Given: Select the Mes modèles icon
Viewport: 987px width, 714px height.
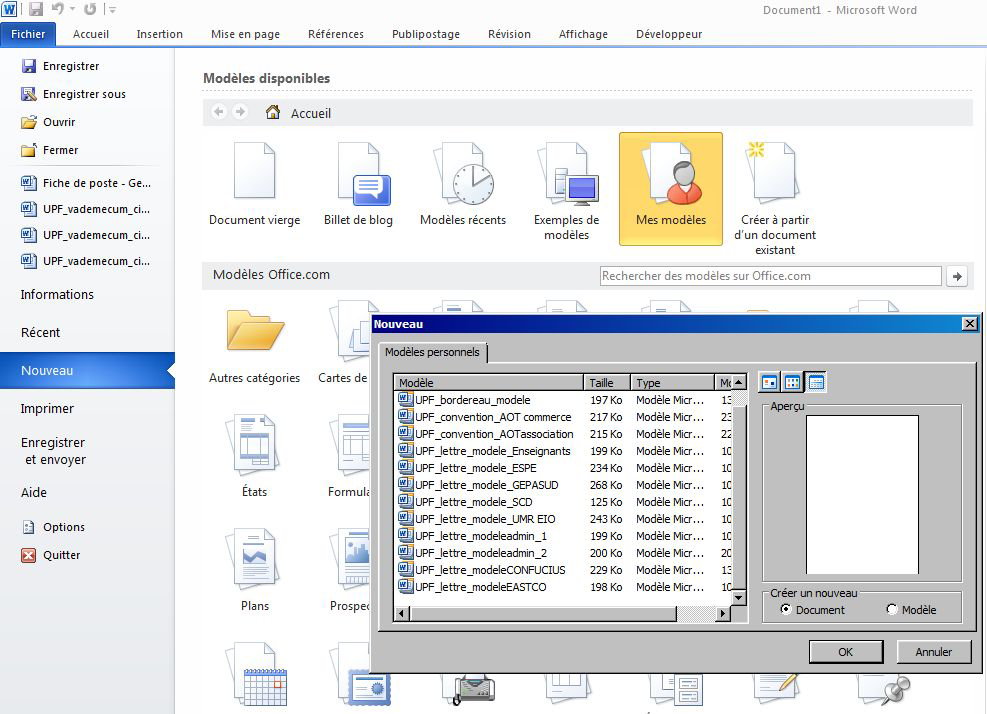Looking at the screenshot, I should pos(671,188).
